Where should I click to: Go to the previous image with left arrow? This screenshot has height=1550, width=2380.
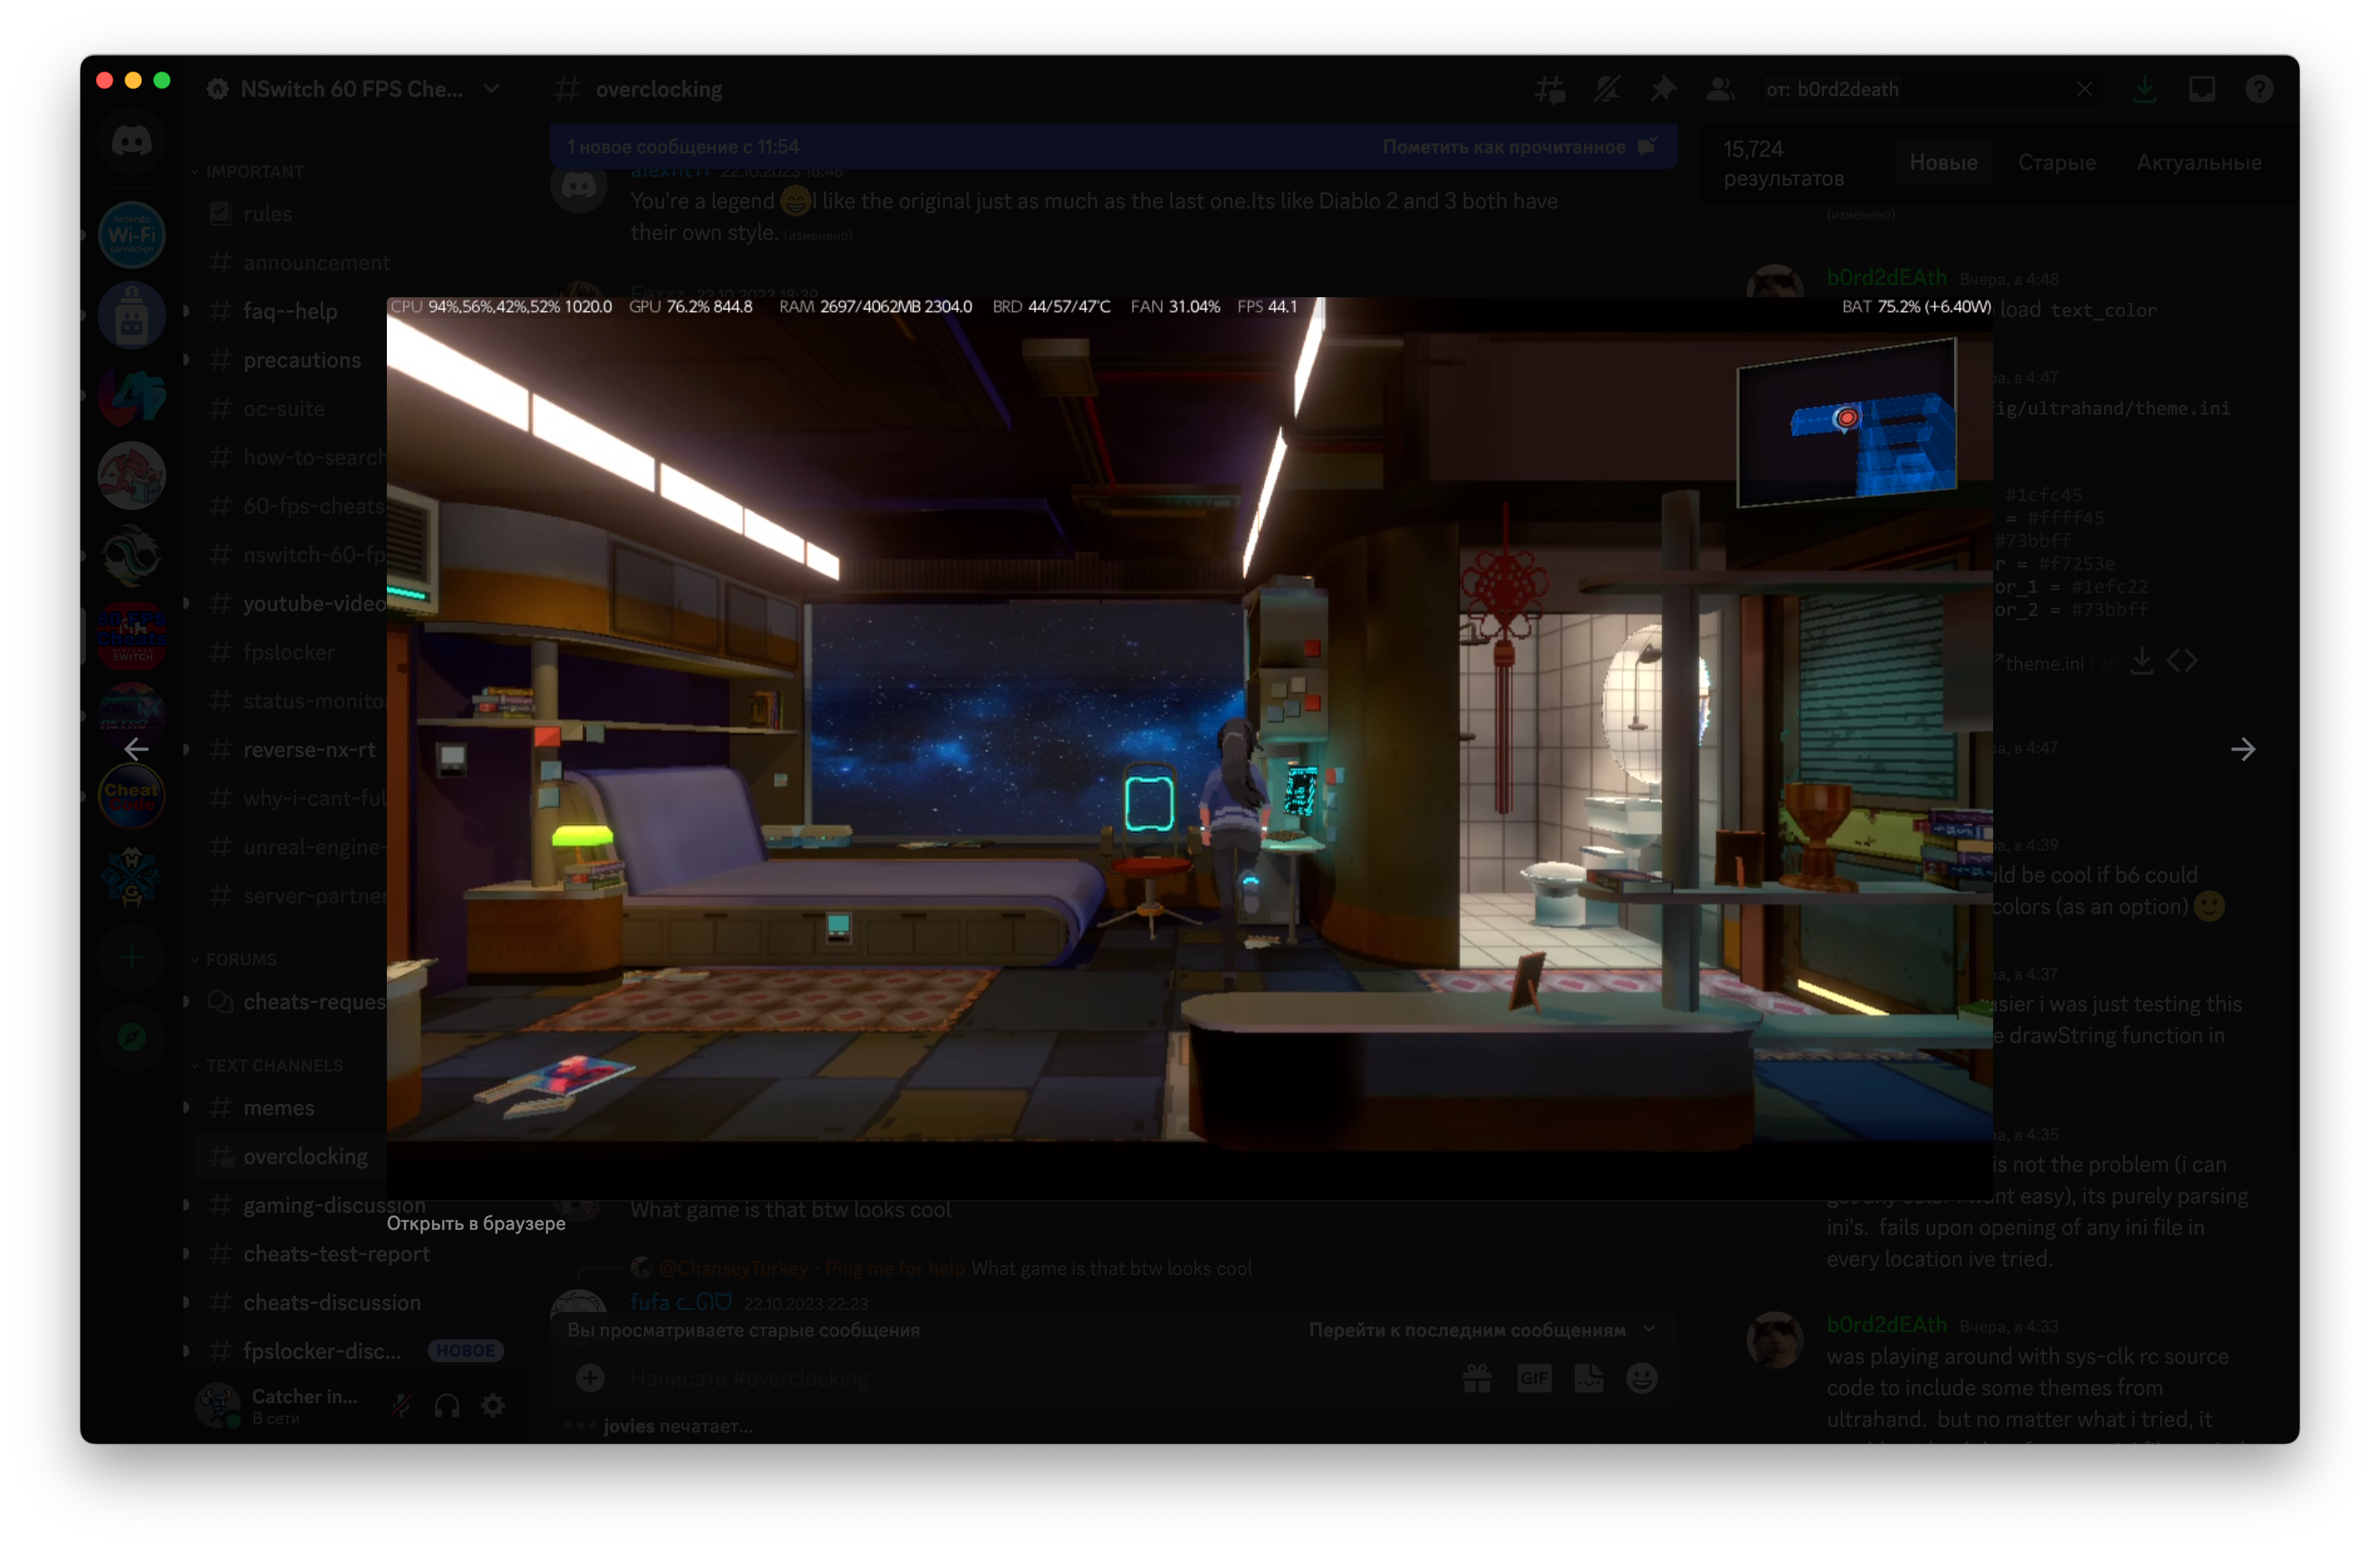136,748
